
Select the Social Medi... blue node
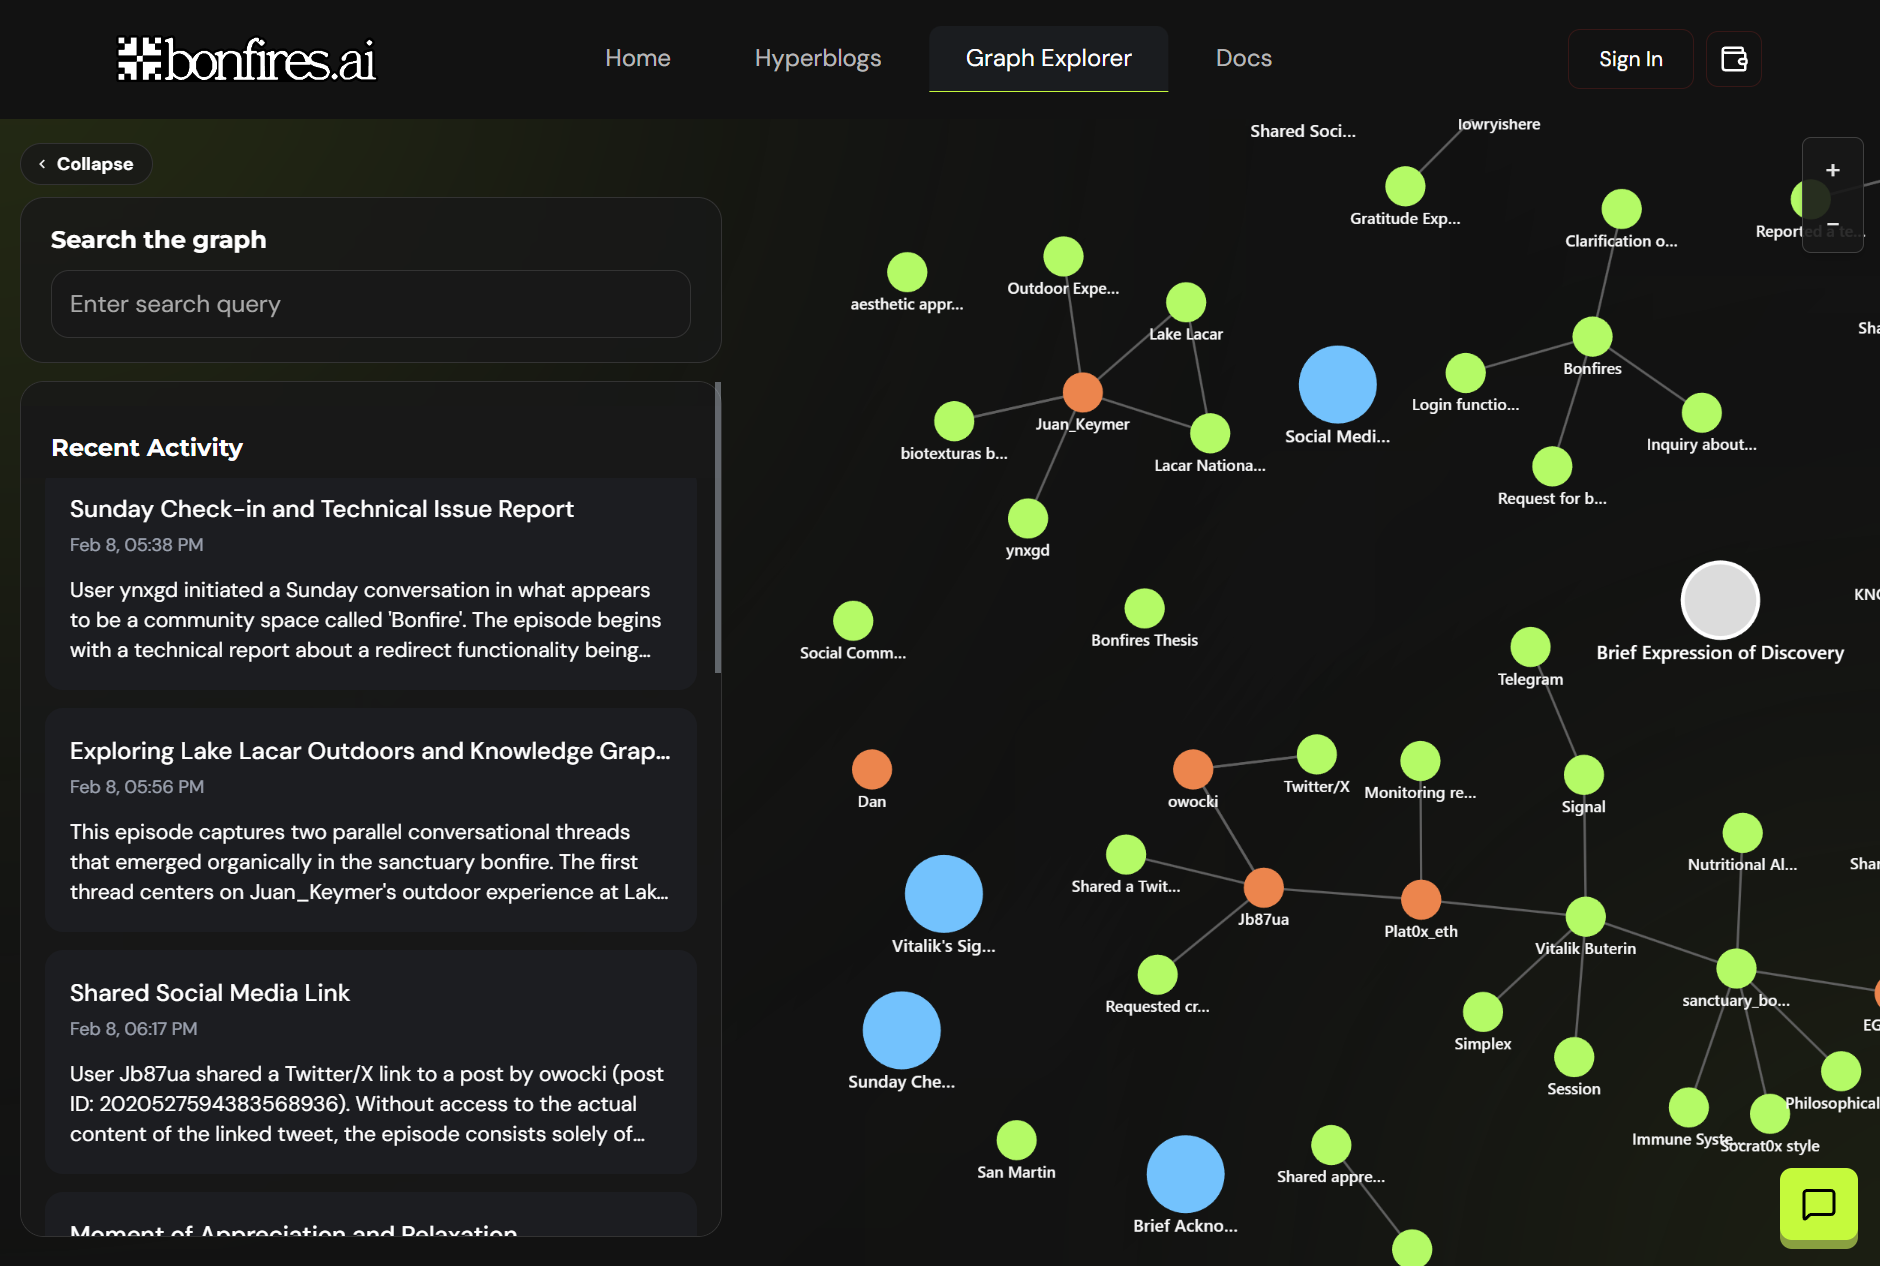(x=1337, y=384)
